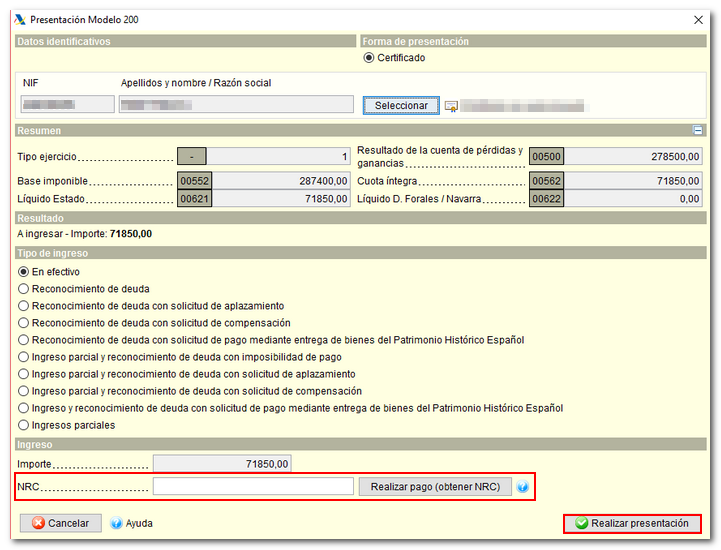Open the Ayuda help link
The image size is (721, 550).
coord(139,523)
